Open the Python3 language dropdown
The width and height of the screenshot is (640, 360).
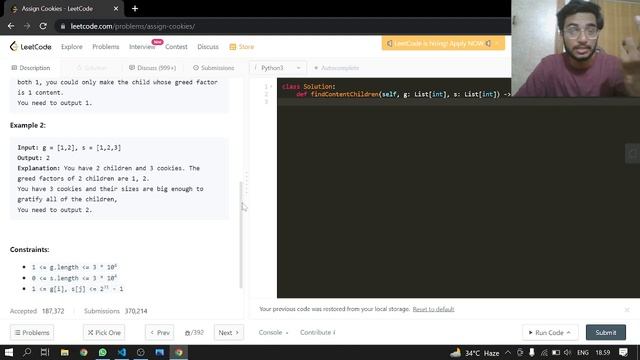pos(277,68)
